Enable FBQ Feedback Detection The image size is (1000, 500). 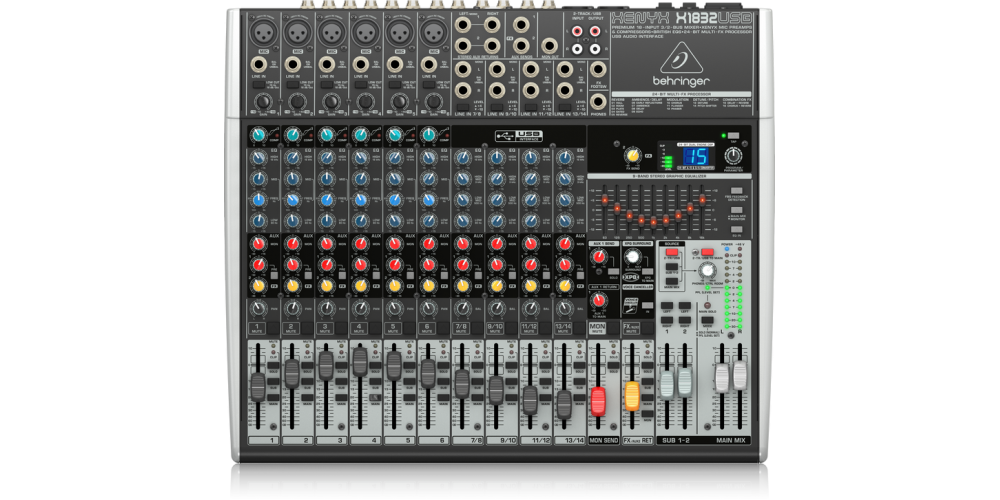[x=737, y=190]
